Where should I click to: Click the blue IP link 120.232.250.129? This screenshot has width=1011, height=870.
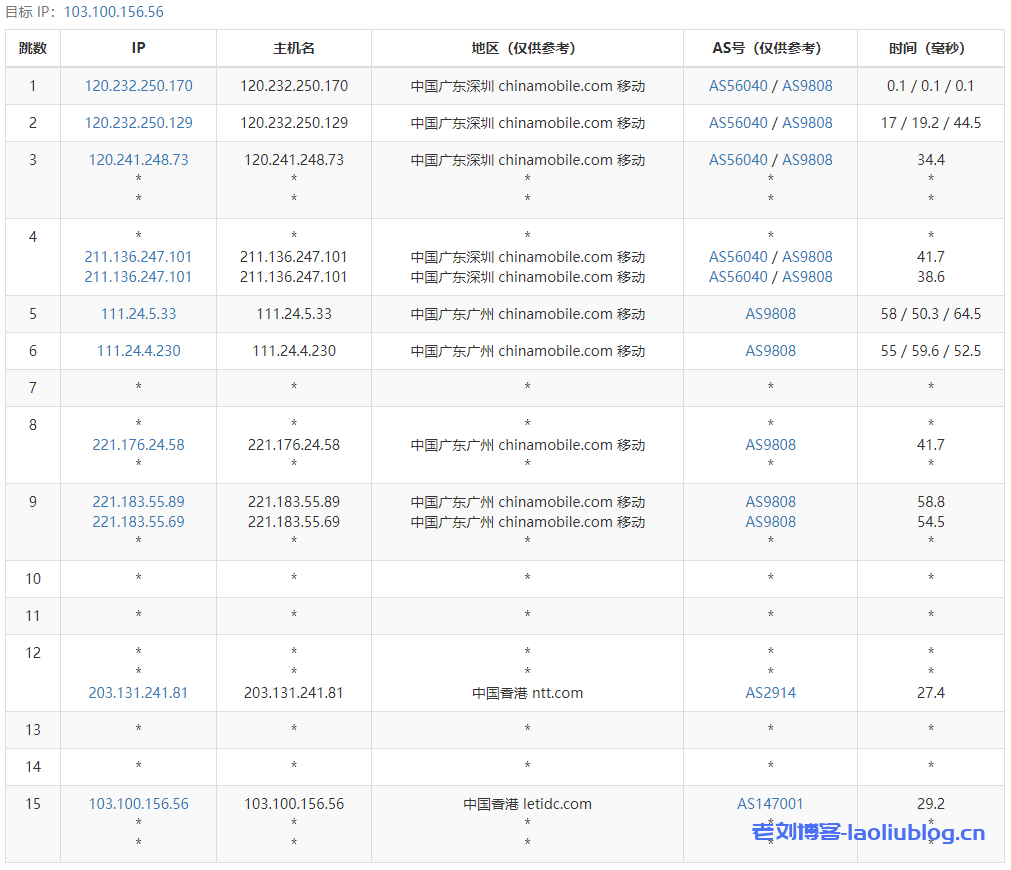pyautogui.click(x=138, y=123)
